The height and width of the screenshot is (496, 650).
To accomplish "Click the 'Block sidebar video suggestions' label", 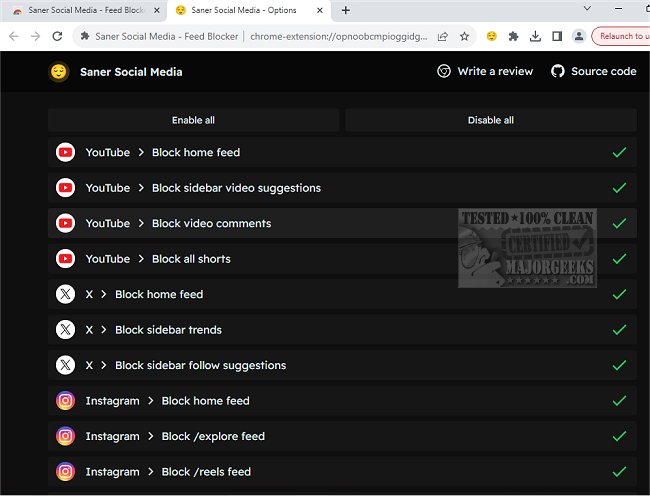I will click(x=236, y=188).
